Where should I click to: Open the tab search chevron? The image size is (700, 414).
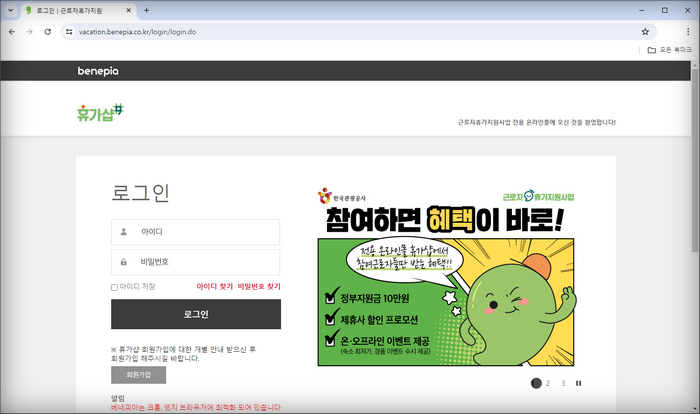tap(11, 10)
